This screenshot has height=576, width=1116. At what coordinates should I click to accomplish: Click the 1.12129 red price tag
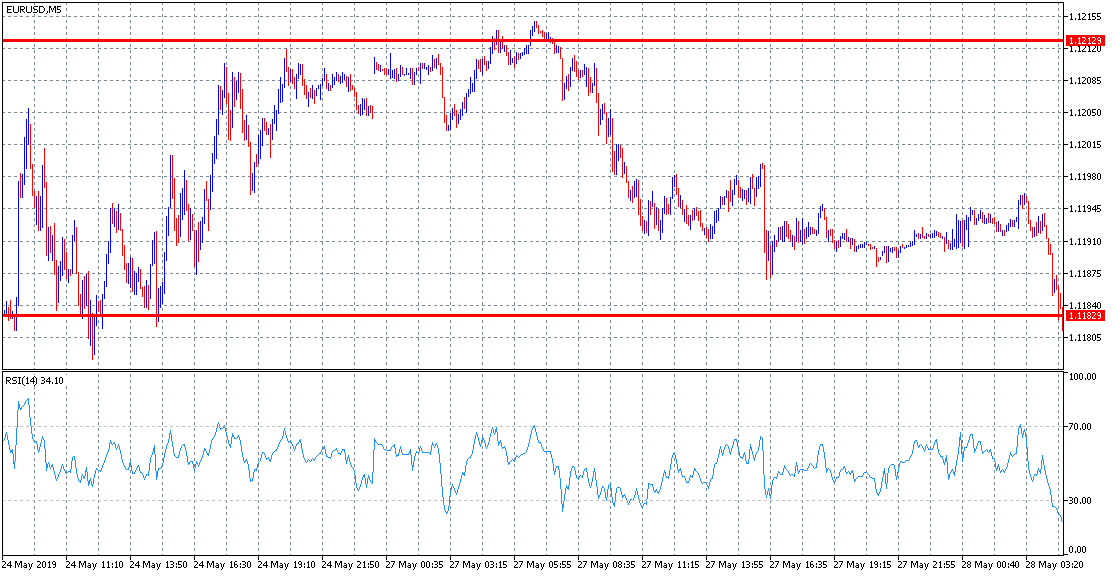(1085, 42)
